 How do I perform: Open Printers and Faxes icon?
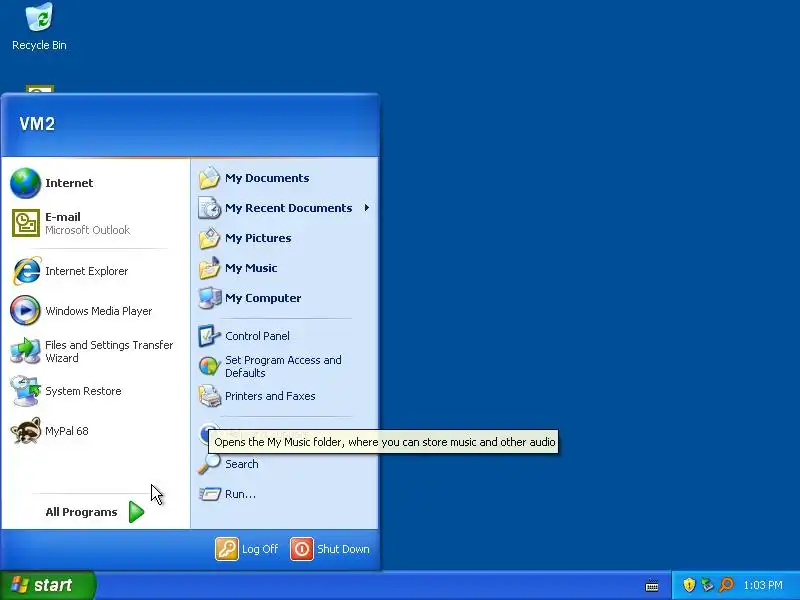click(209, 396)
